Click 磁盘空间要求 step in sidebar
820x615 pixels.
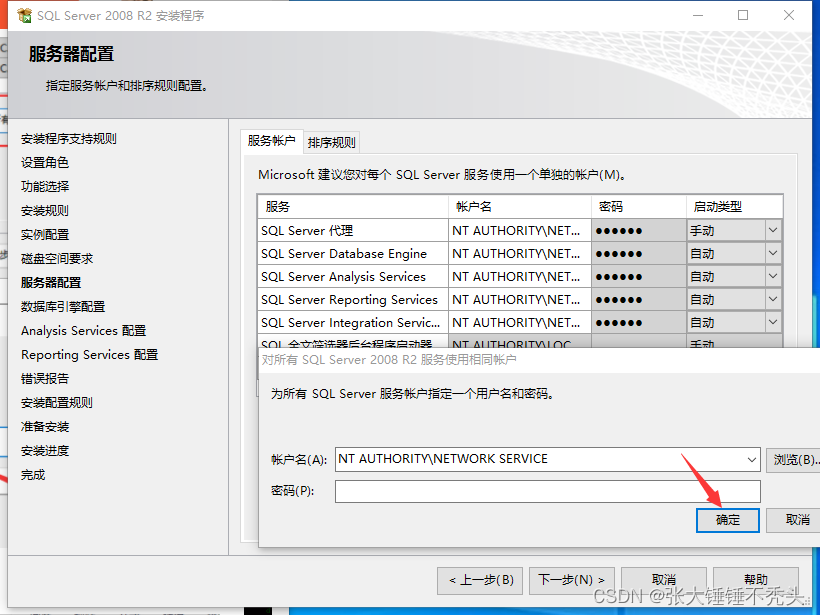[57, 258]
